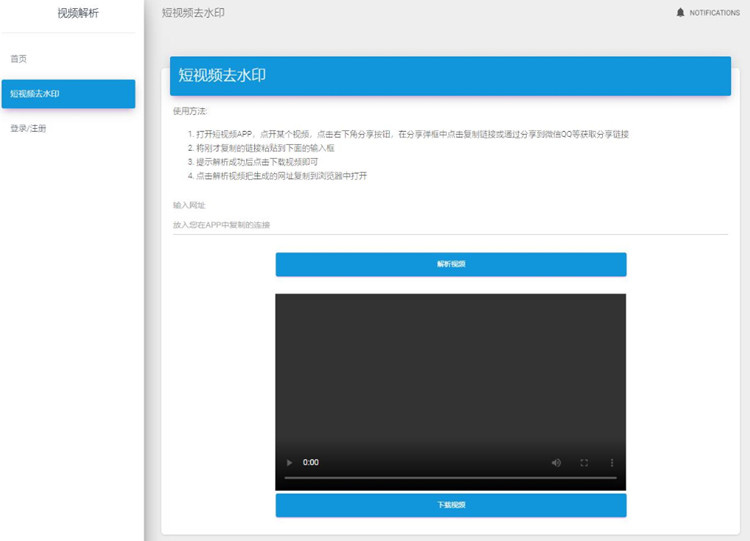
Task: Enter fullscreen mode in video player
Action: click(584, 463)
